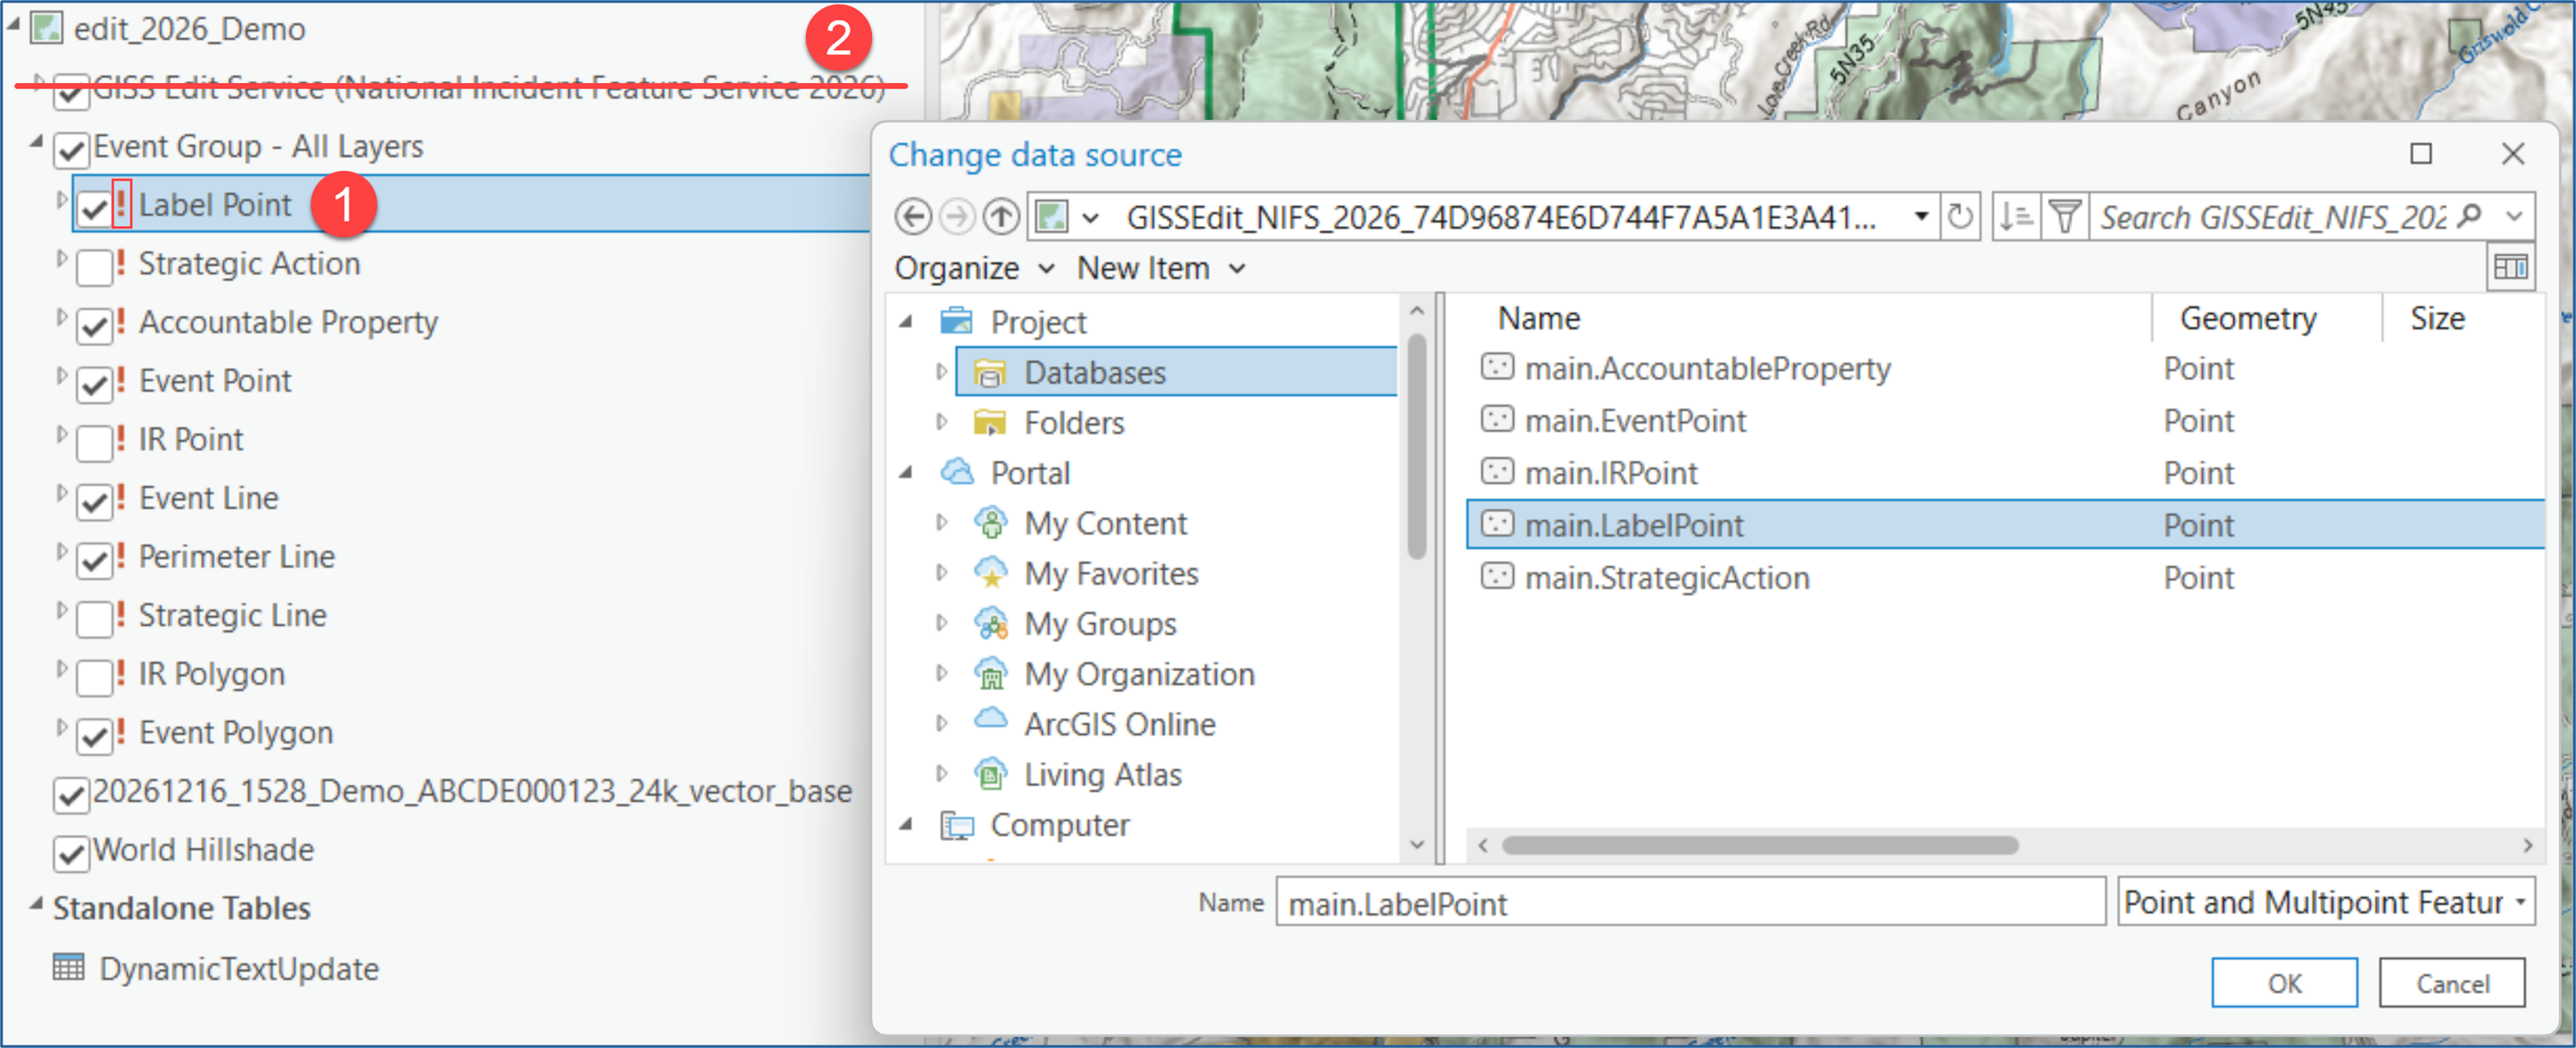Expand the Event Group - All Layers tree

35,145
